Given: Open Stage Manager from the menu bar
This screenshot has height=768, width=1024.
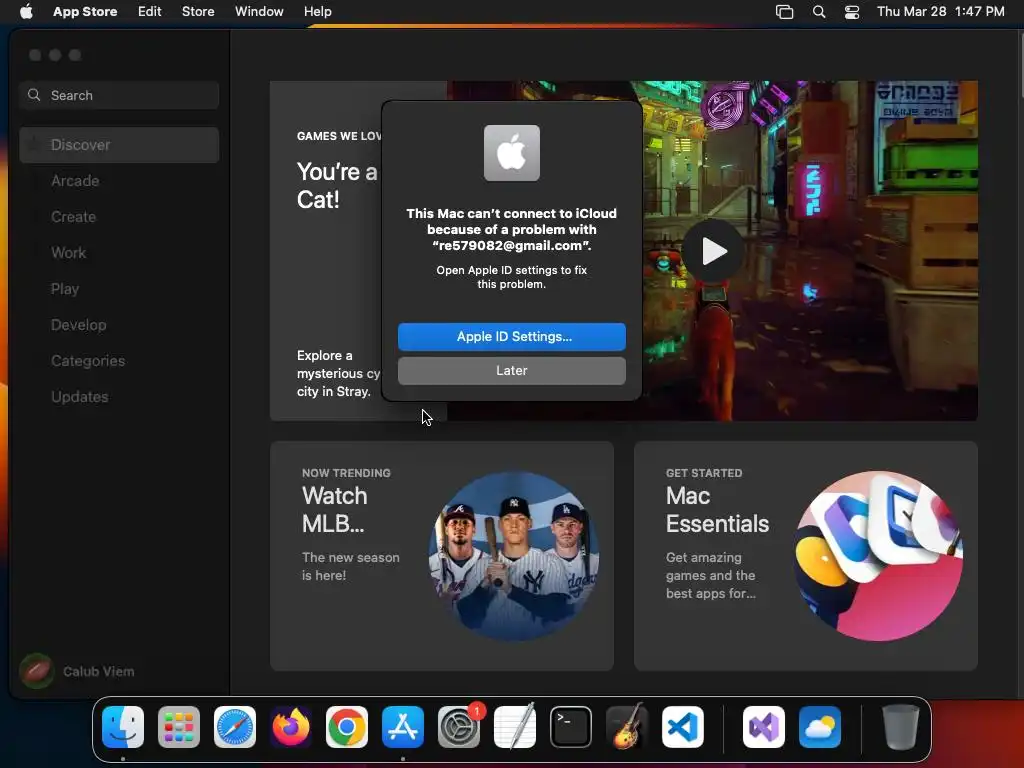Looking at the screenshot, I should coord(784,12).
